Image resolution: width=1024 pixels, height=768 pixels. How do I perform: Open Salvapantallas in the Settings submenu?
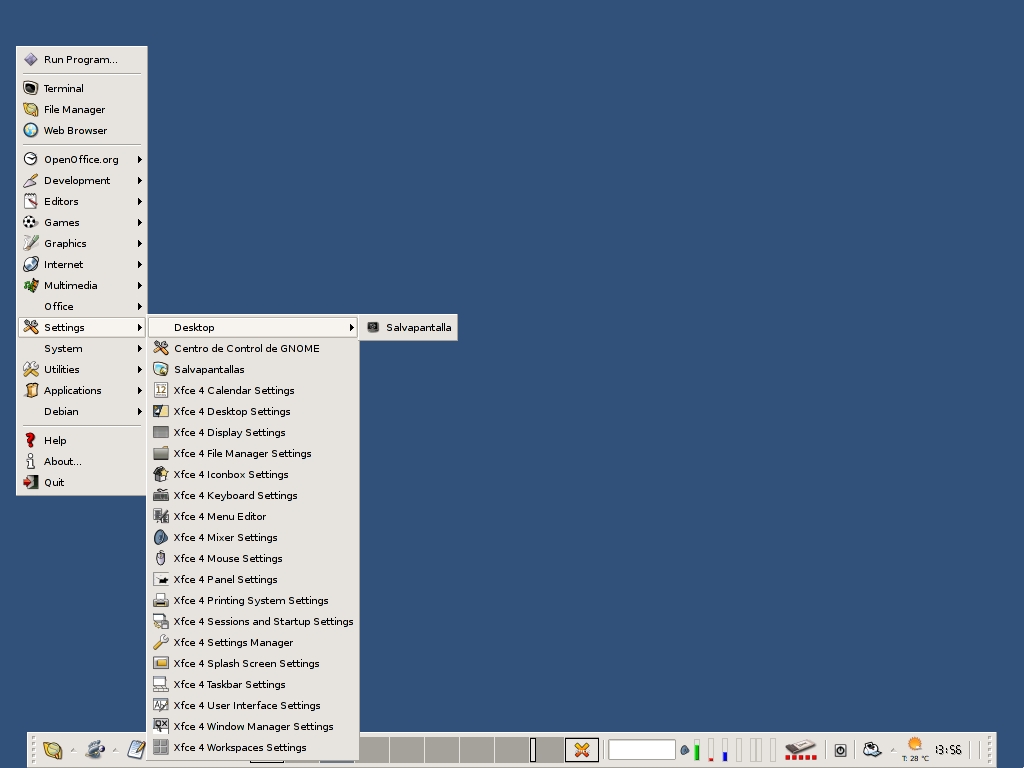click(x=253, y=369)
